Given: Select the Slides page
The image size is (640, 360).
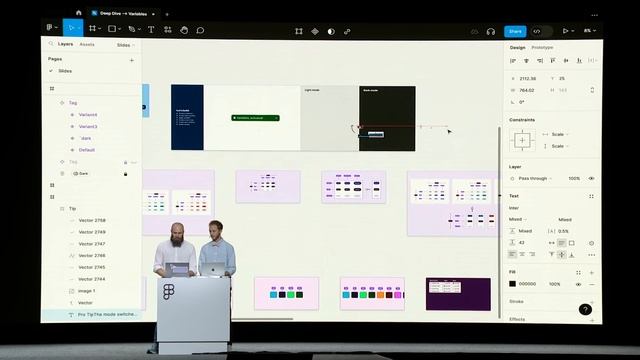Looking at the screenshot, I should [65, 71].
